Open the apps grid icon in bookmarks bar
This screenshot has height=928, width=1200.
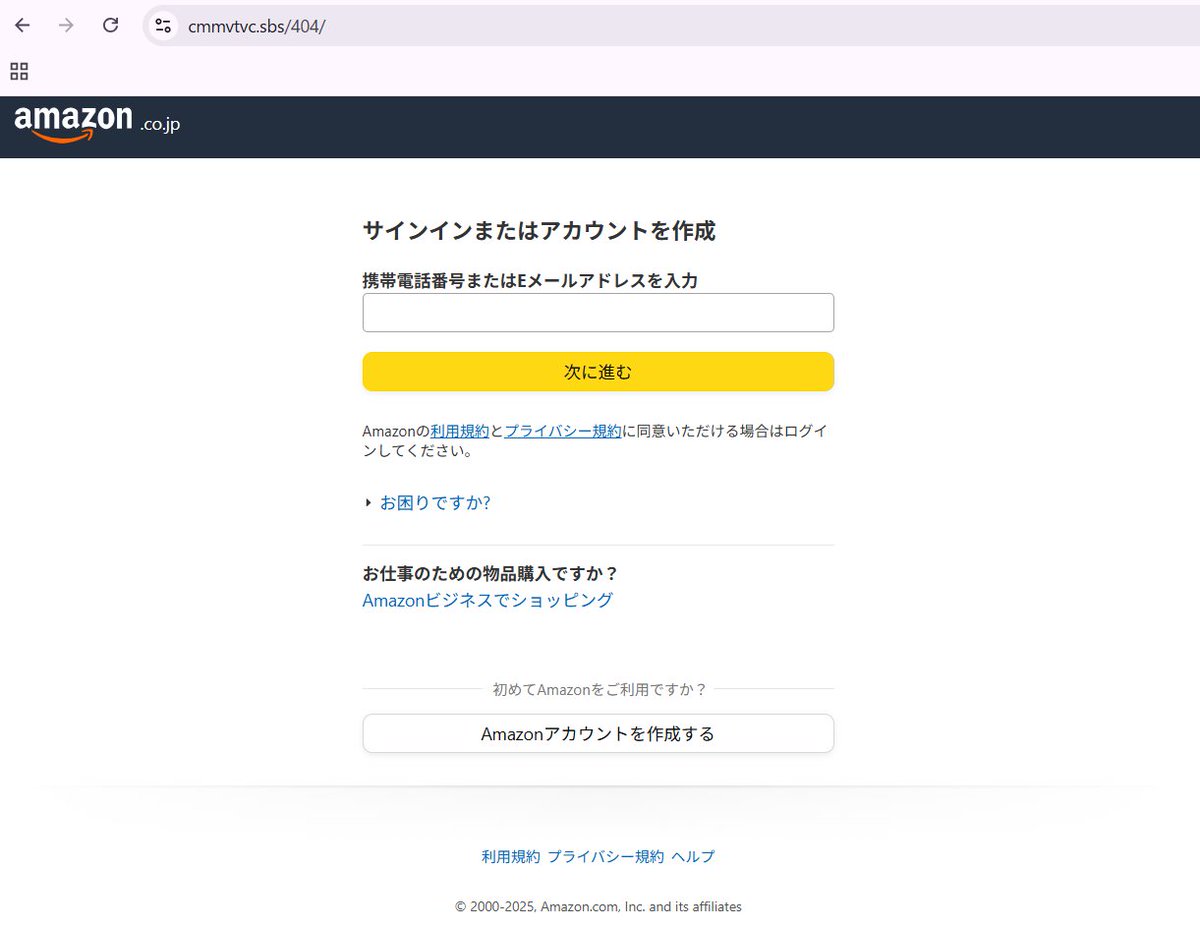pos(19,71)
